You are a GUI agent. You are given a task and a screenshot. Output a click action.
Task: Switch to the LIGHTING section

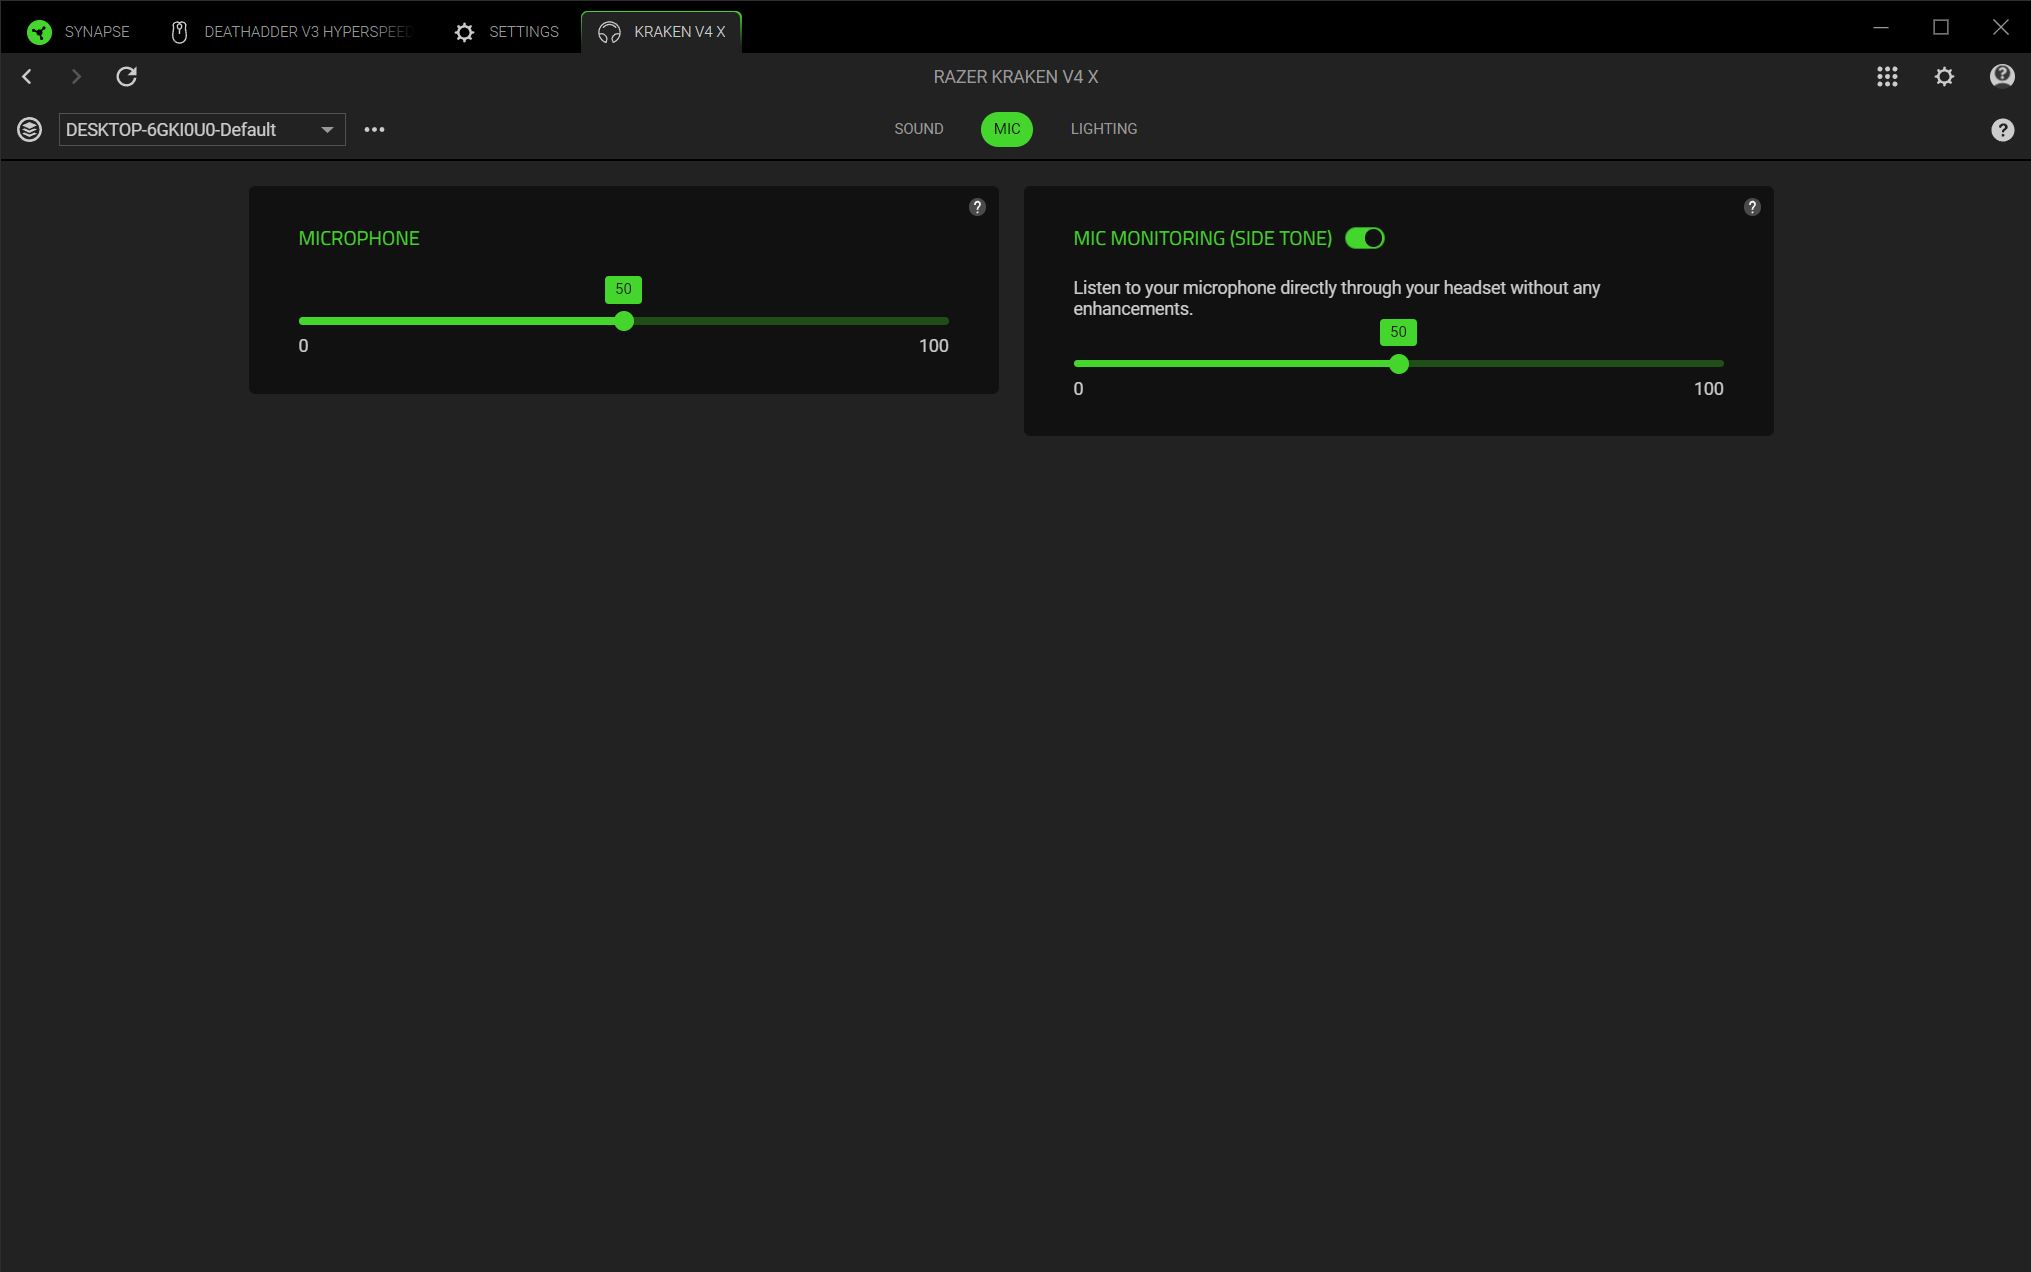(1104, 129)
